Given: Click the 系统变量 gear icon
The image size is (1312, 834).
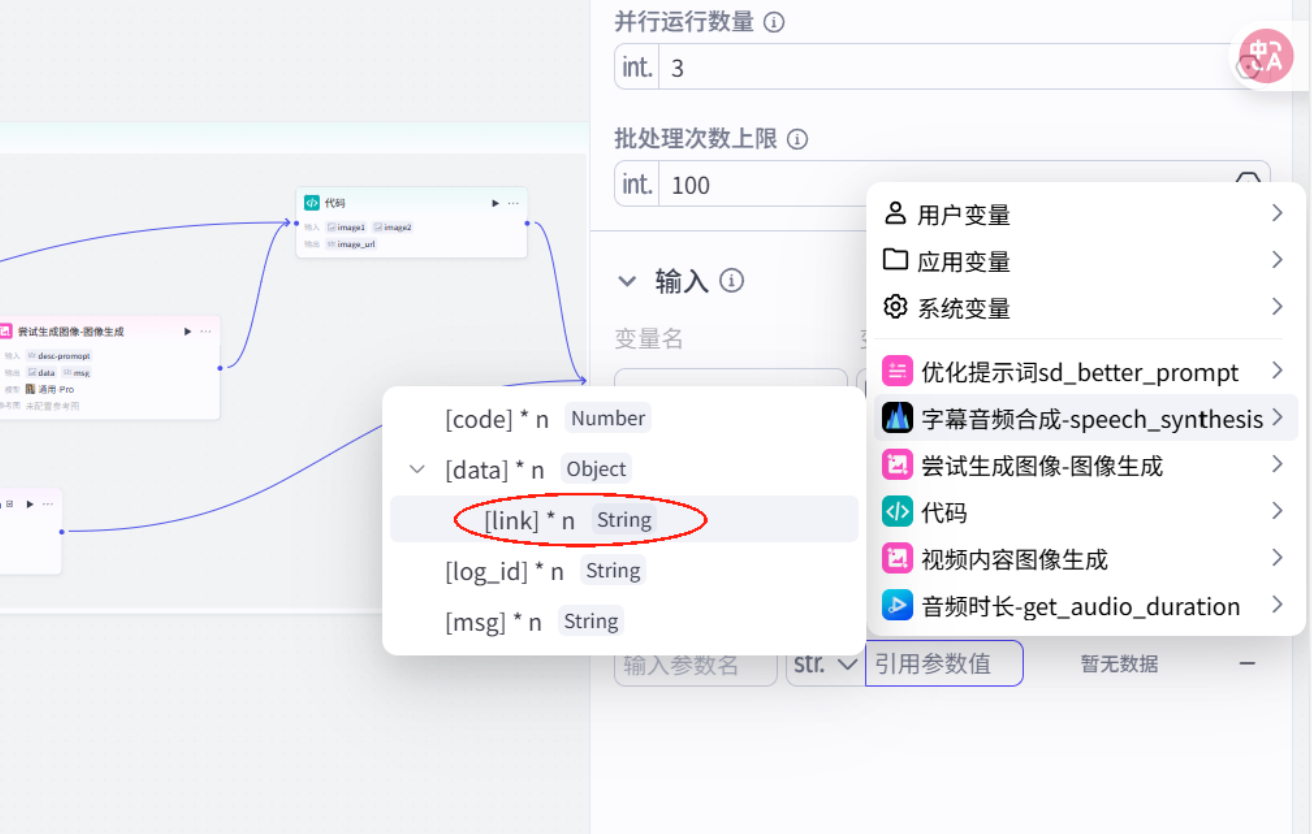Looking at the screenshot, I should point(895,307).
